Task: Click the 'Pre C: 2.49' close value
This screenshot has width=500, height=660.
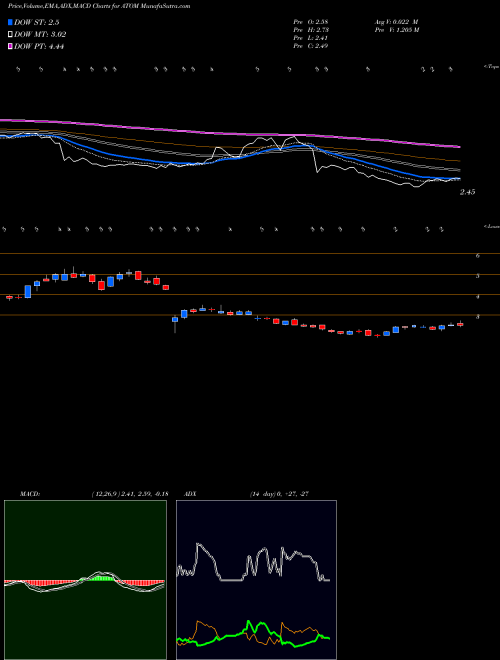Action: pyautogui.click(x=311, y=46)
